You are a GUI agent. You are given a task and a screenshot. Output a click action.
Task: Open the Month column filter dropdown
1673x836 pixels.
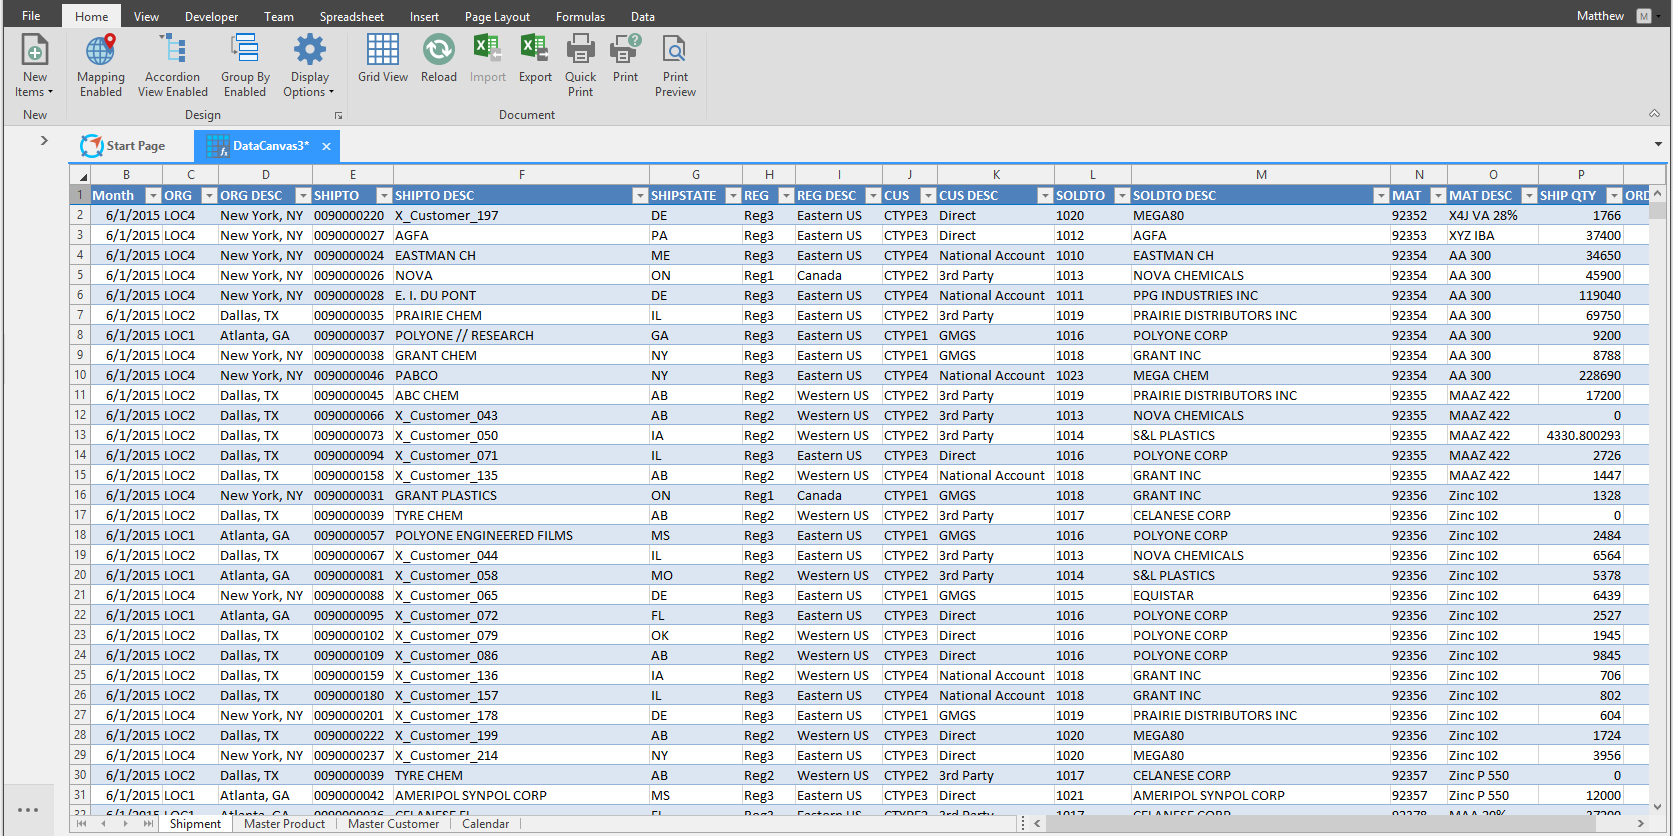153,196
